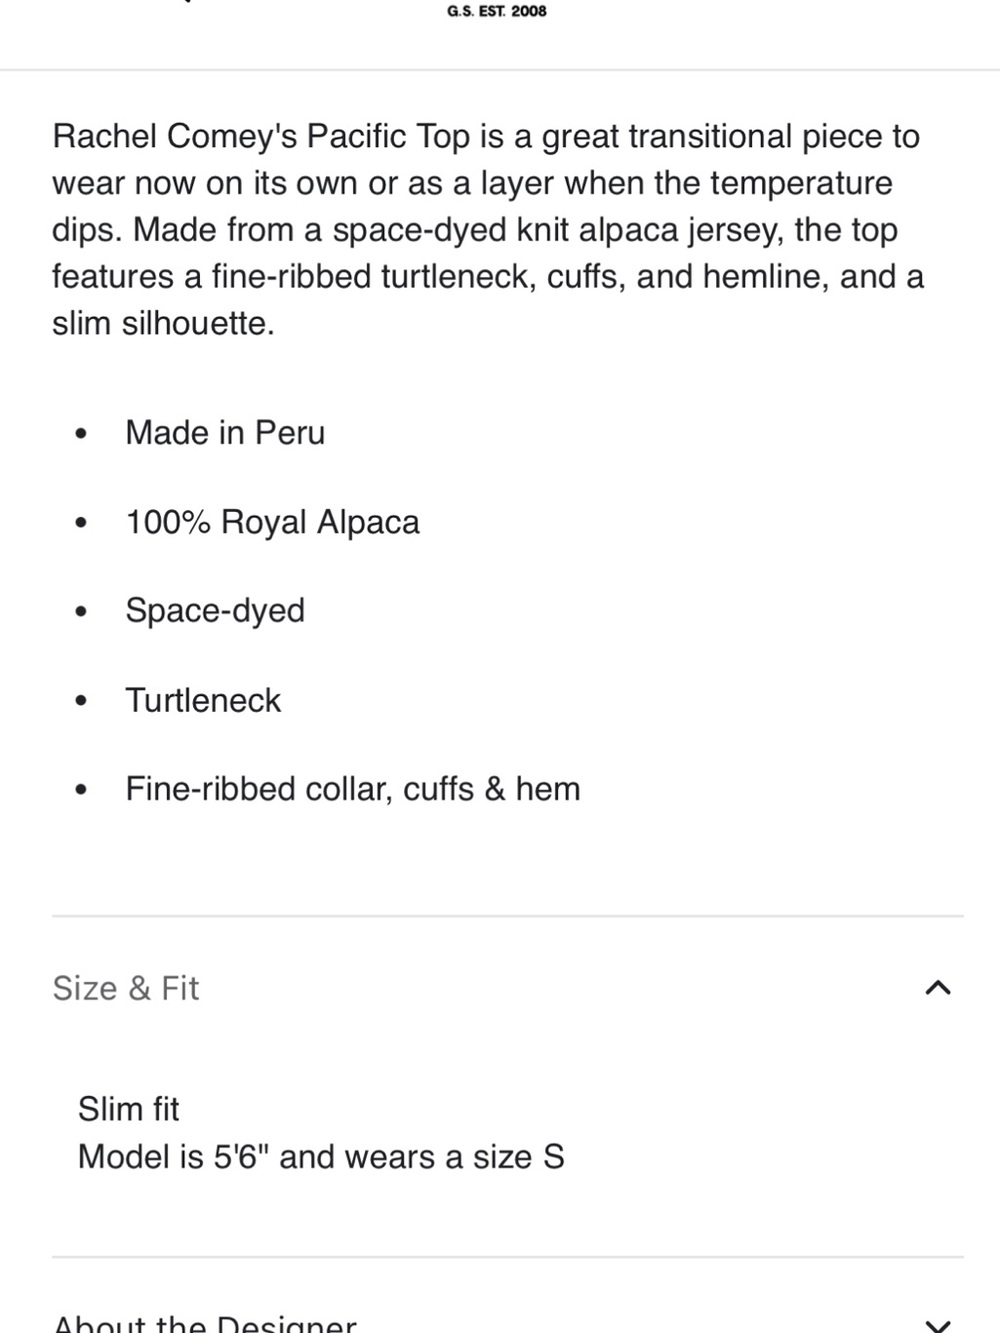Click the Slim fit text line
Viewport: 1000px width, 1333px height.
129,1109
